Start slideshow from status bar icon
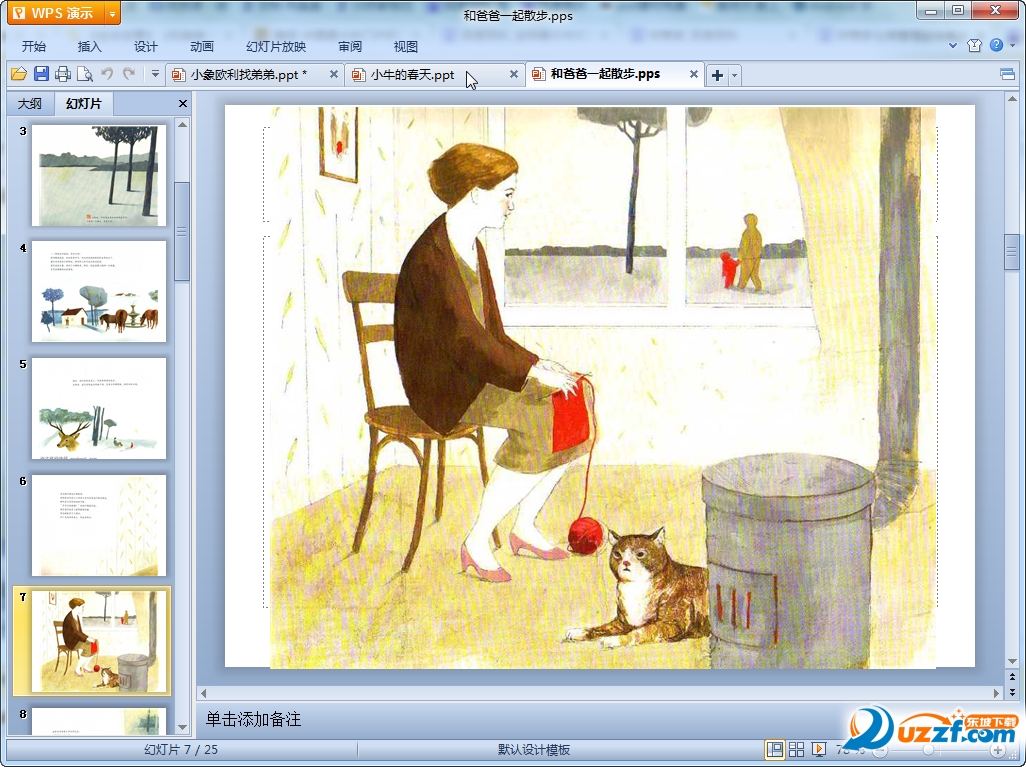 click(818, 749)
